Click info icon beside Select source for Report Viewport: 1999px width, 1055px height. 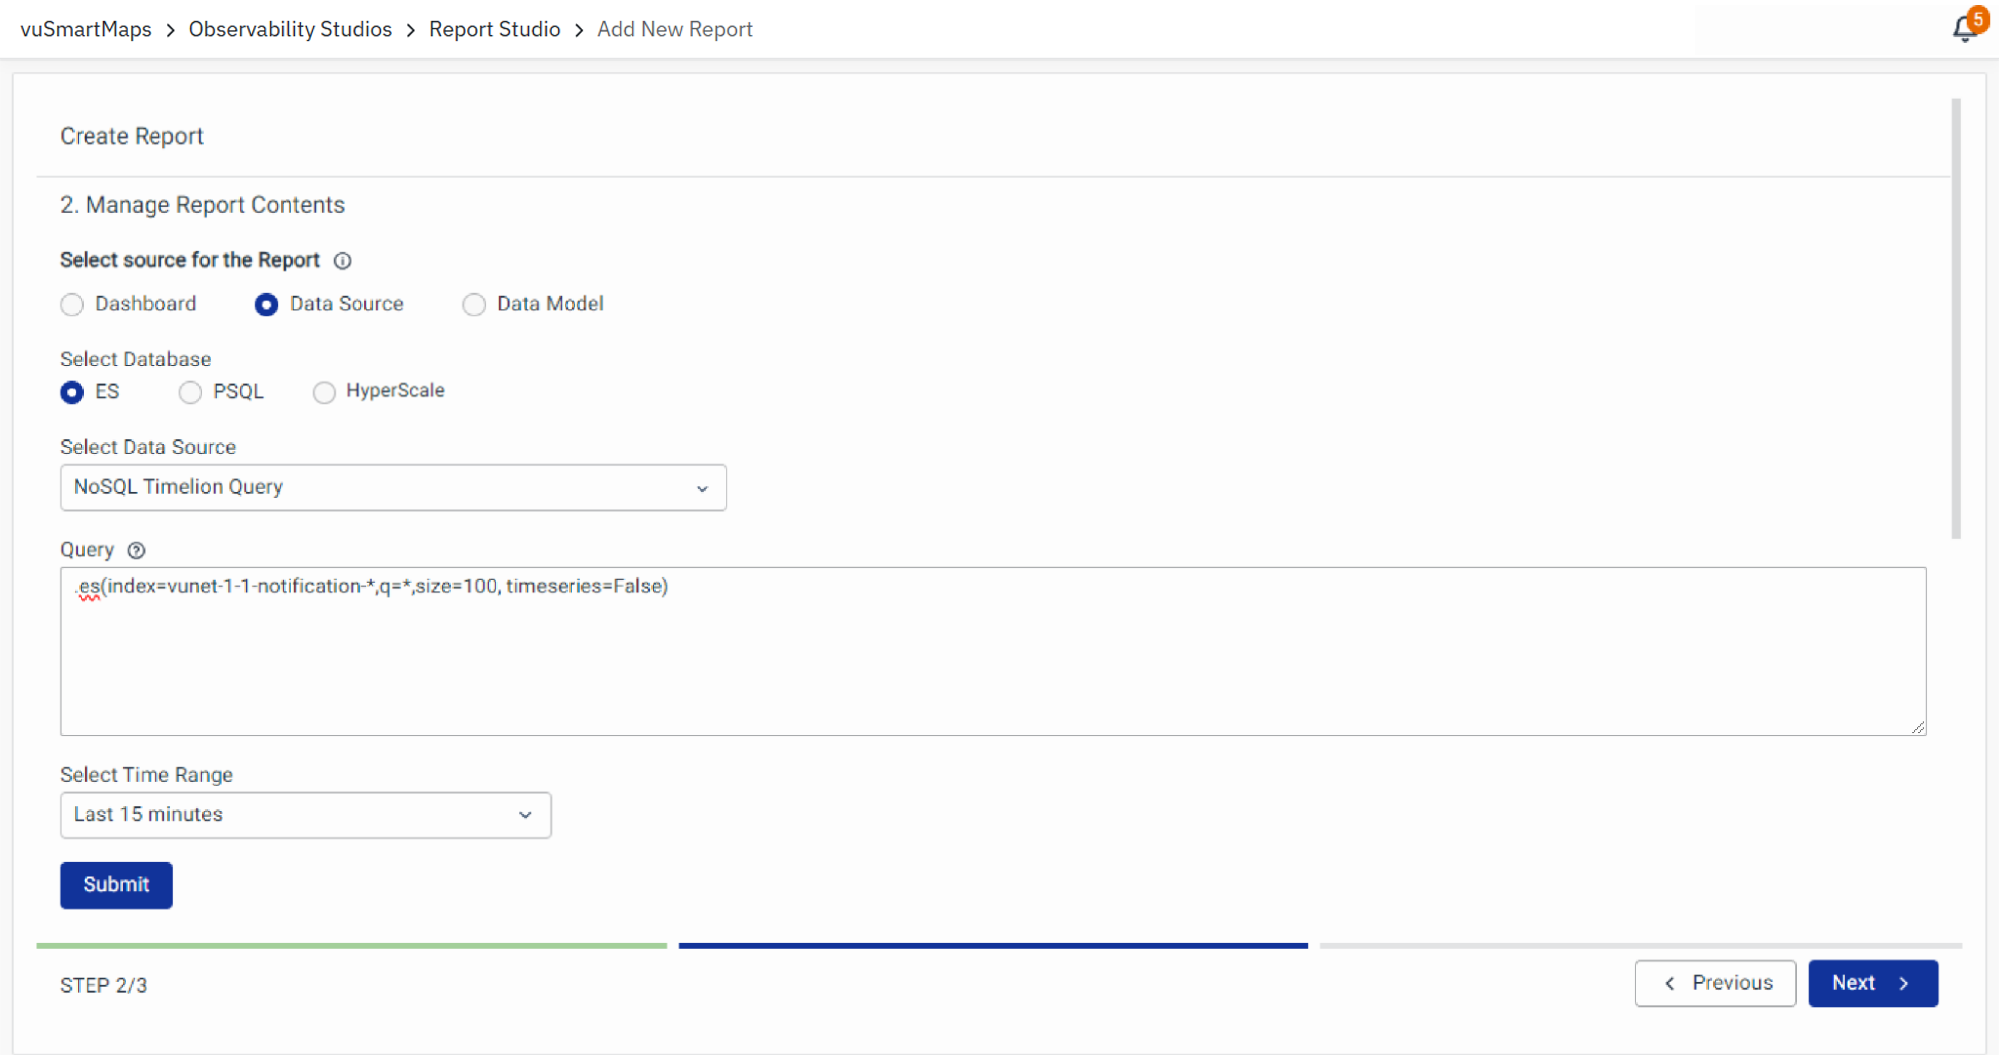pos(342,261)
